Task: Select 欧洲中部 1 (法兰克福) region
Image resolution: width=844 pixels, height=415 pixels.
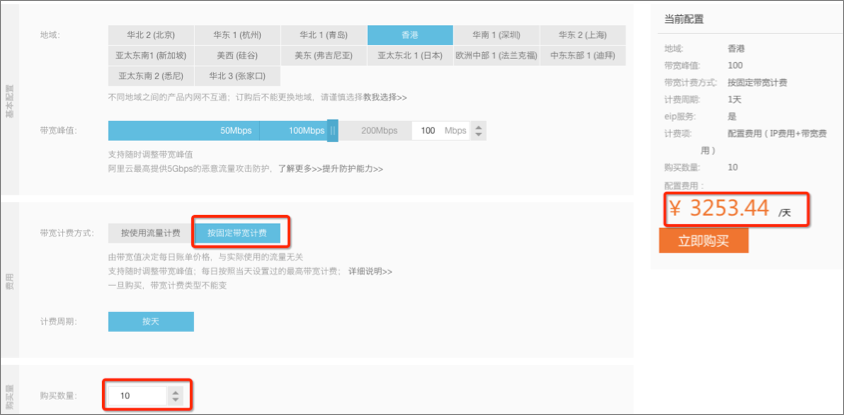Action: 496,55
